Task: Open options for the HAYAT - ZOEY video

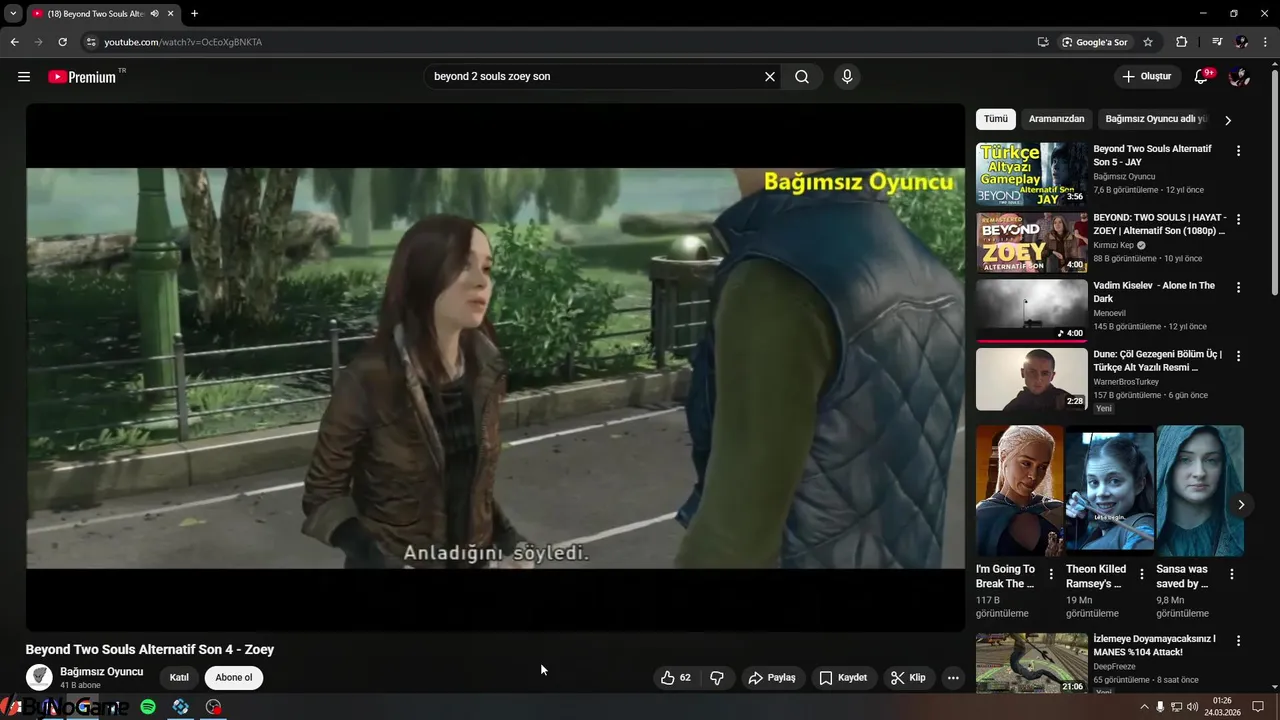Action: click(x=1238, y=219)
